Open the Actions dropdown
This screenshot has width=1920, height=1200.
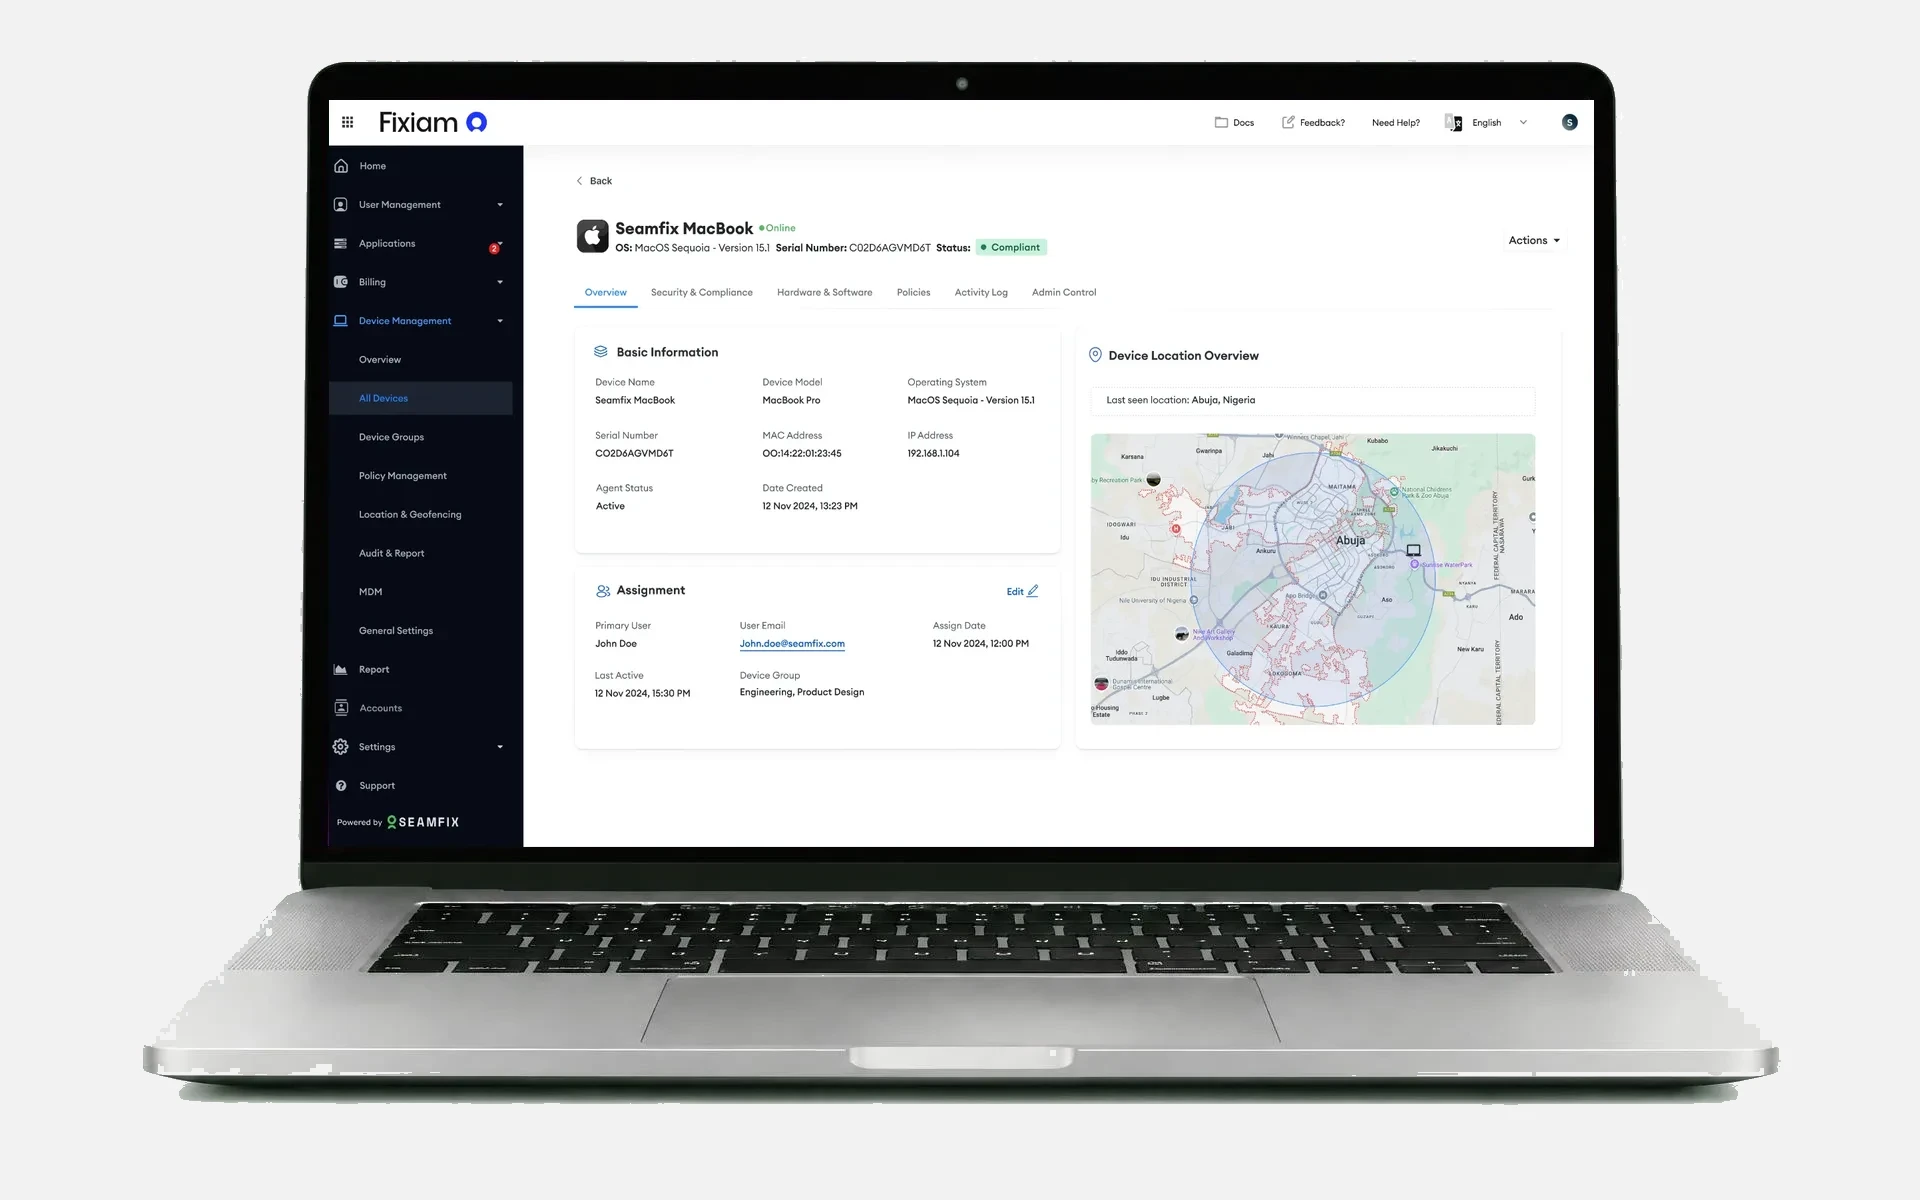point(1534,240)
